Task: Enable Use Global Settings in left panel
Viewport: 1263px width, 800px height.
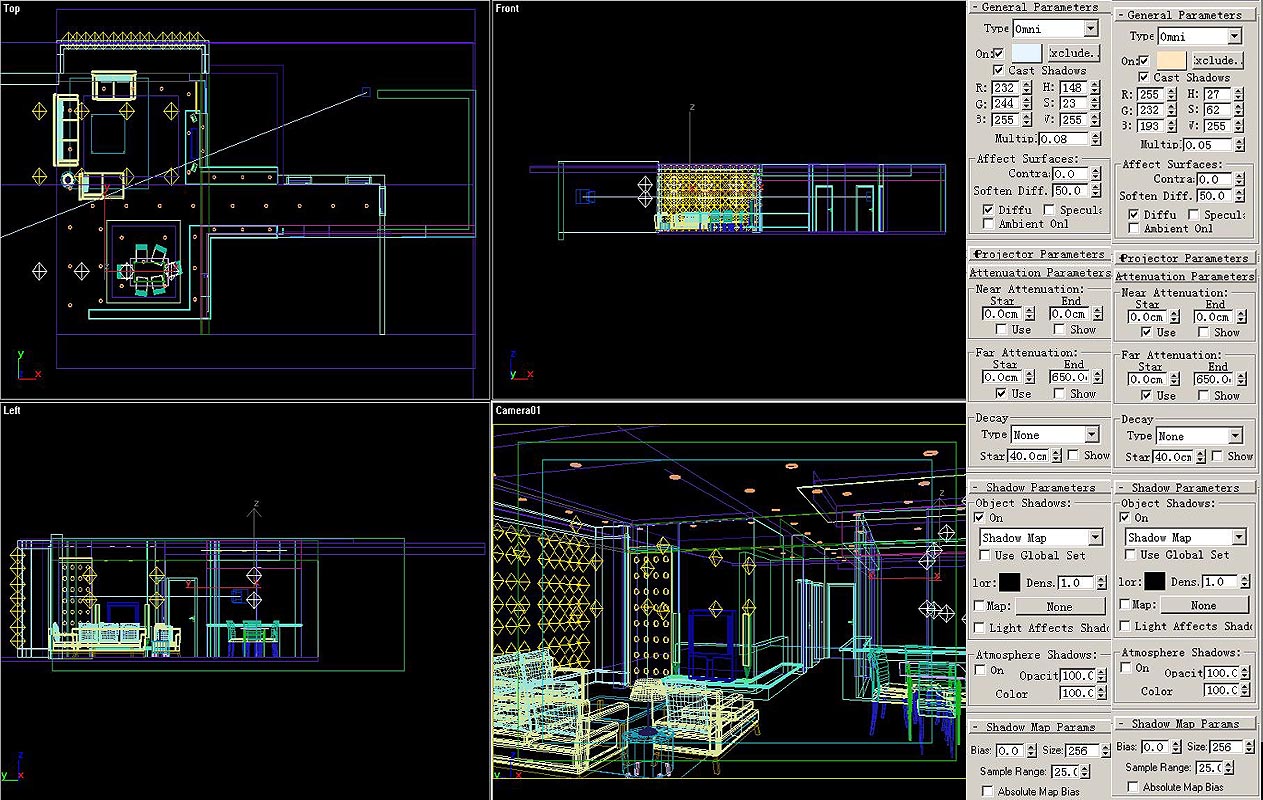Action: [985, 555]
